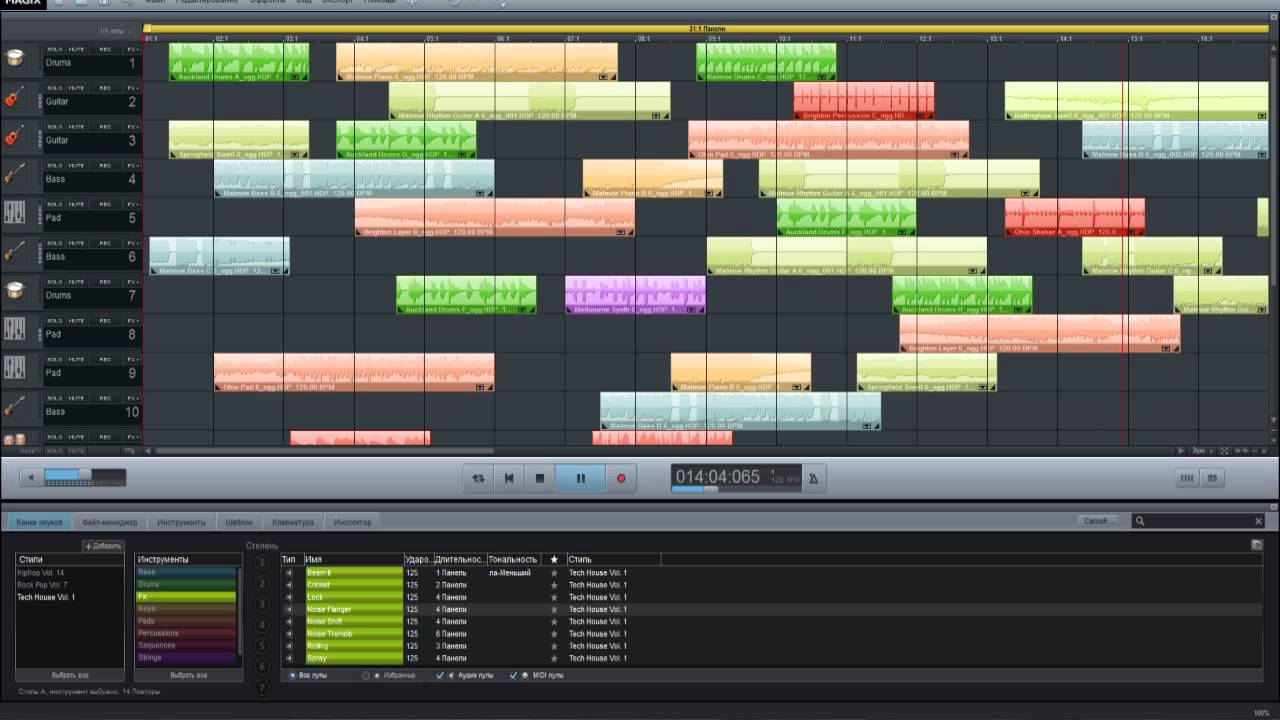Pause playback with the pause button
Screen dimensions: 1280x720
tap(580, 478)
